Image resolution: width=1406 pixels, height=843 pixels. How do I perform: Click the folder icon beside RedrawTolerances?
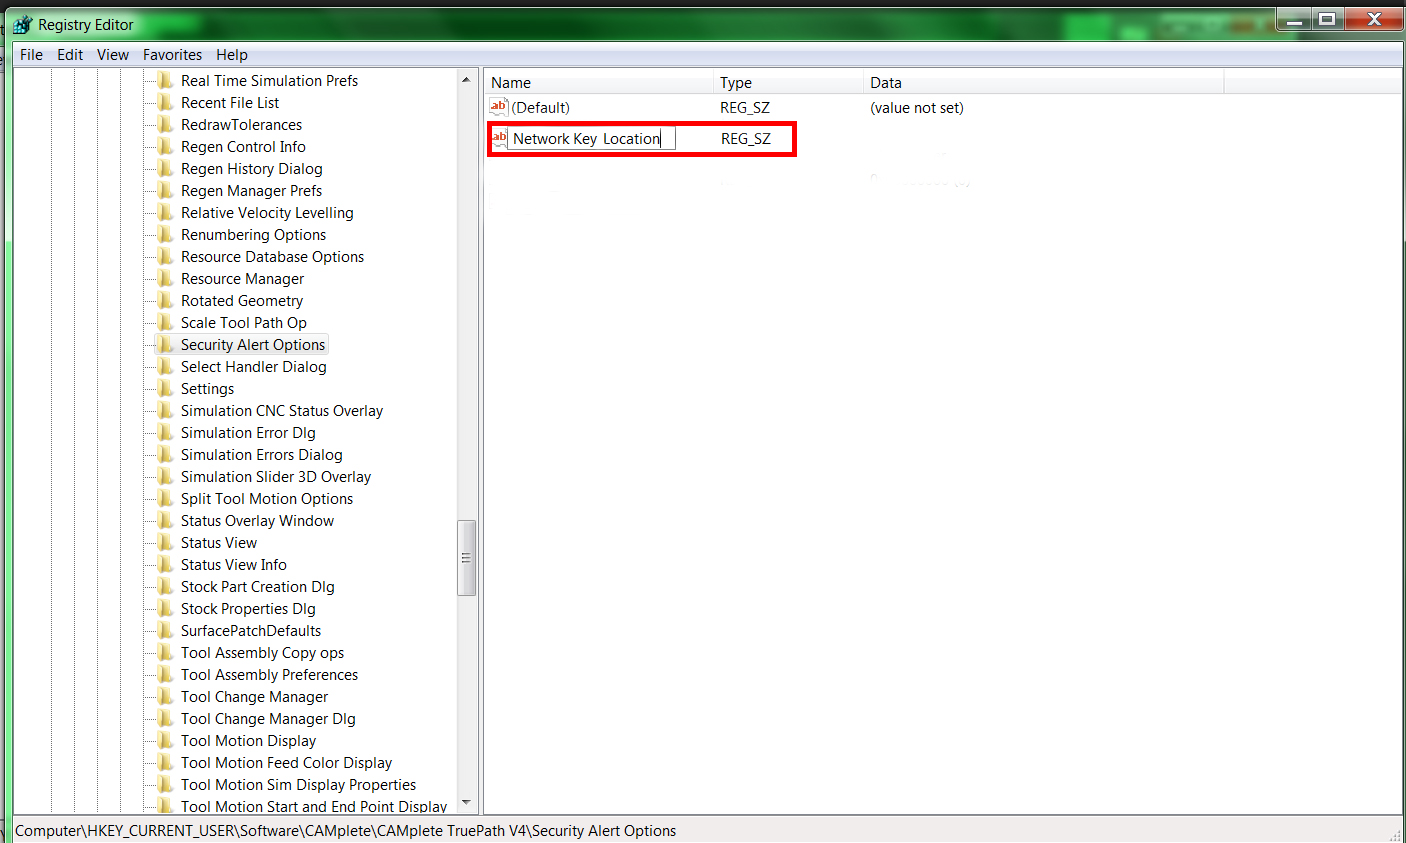pyautogui.click(x=166, y=124)
